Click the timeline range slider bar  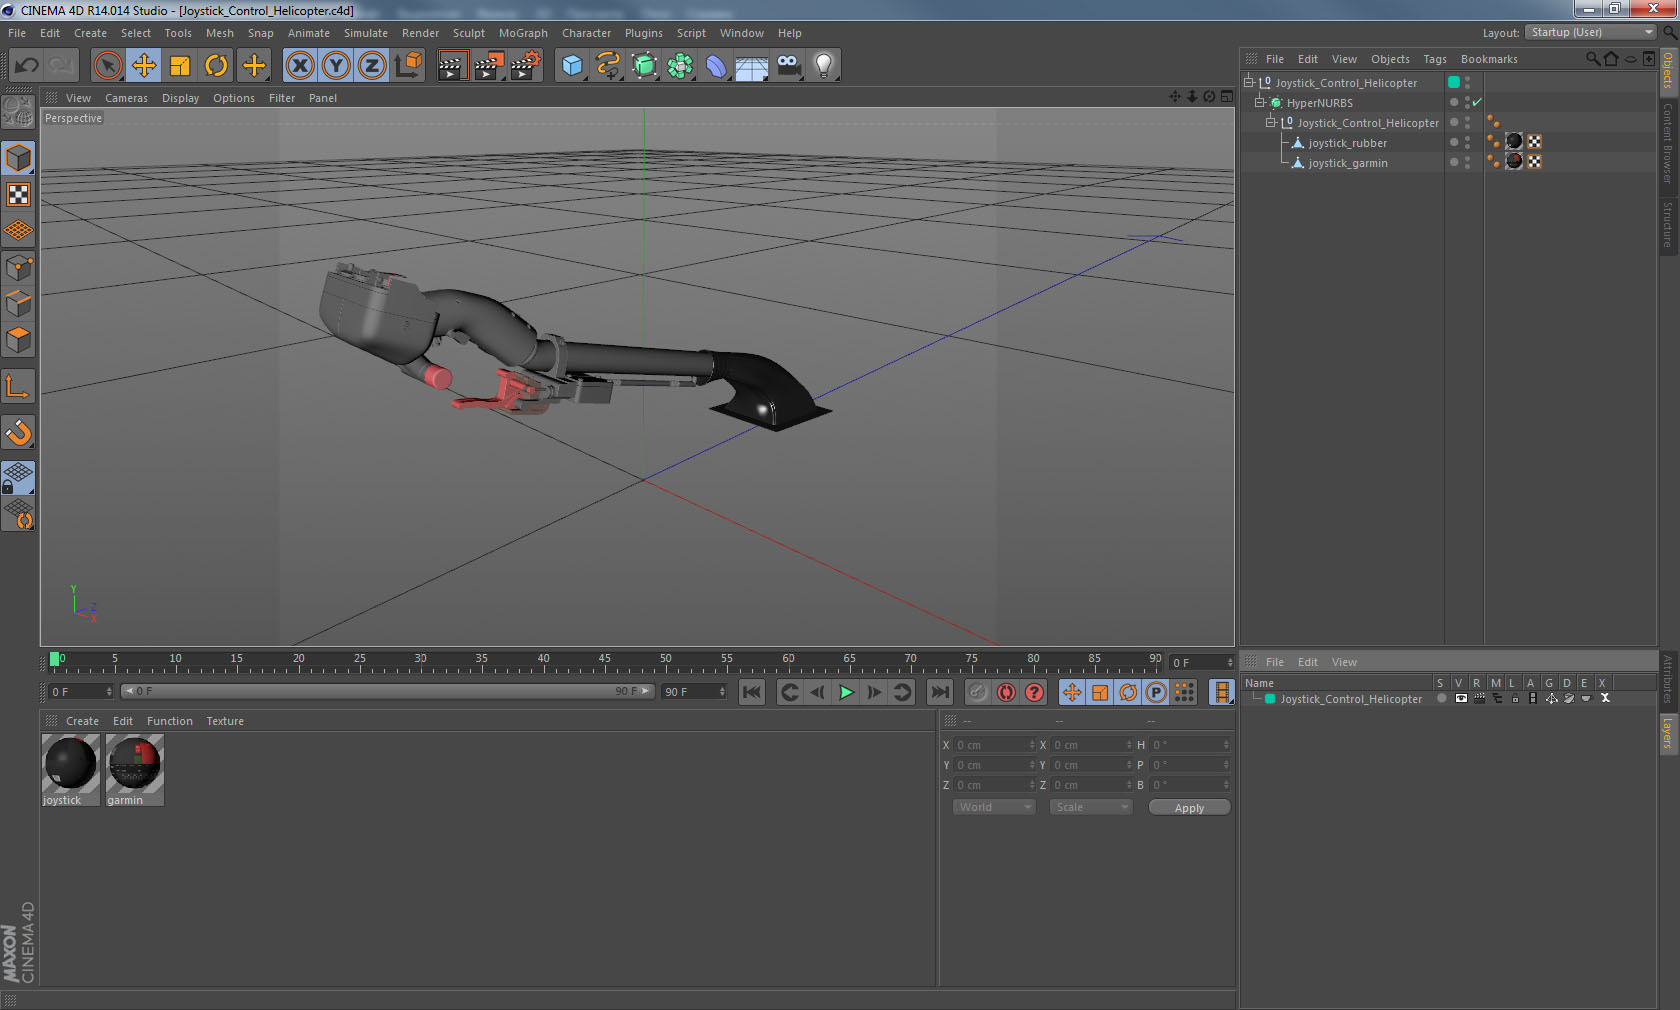(x=387, y=691)
